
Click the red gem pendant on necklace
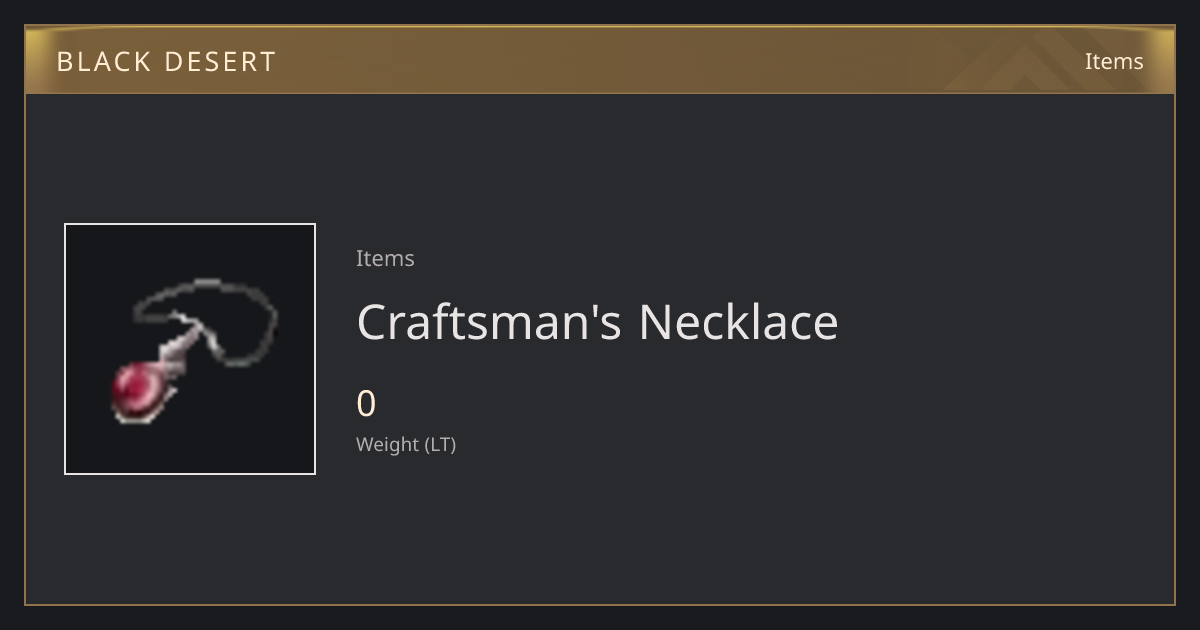pyautogui.click(x=139, y=388)
